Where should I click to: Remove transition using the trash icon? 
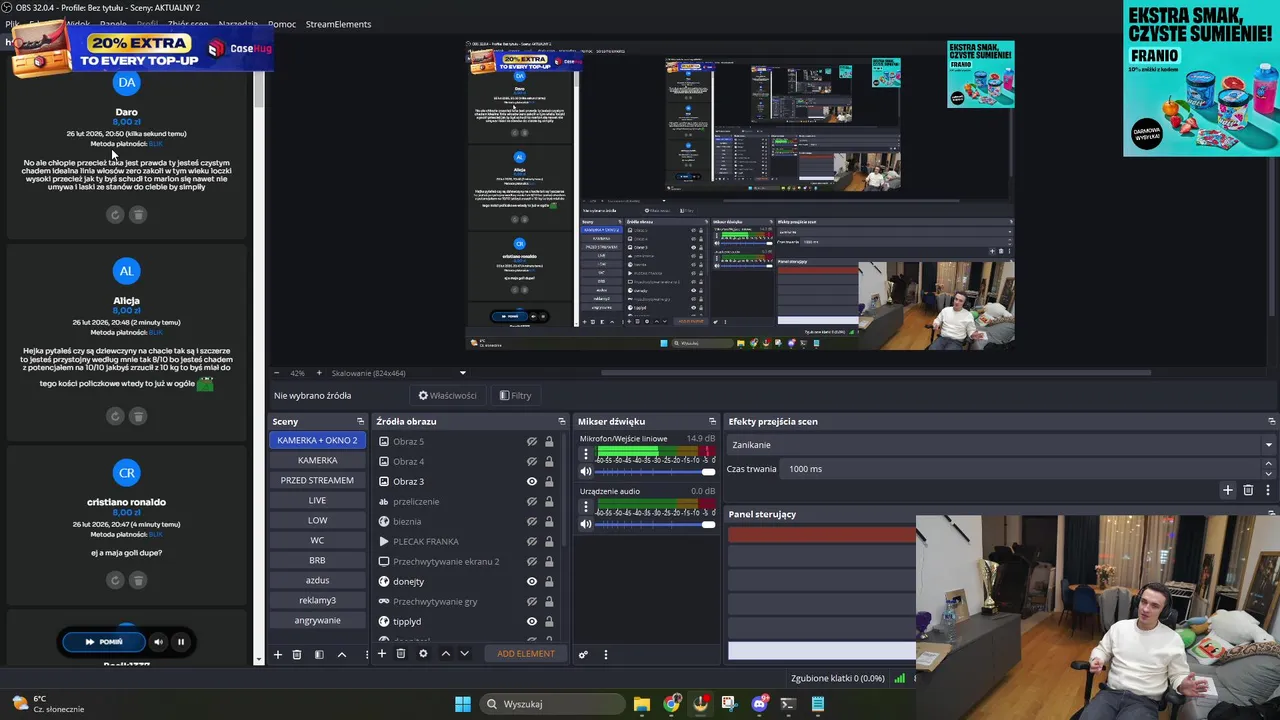click(1248, 490)
